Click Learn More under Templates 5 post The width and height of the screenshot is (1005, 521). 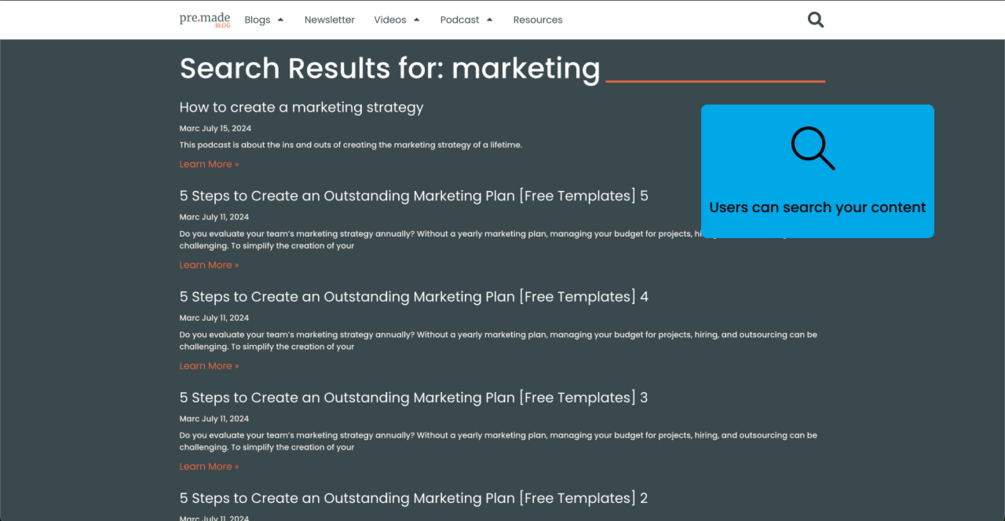pos(209,265)
